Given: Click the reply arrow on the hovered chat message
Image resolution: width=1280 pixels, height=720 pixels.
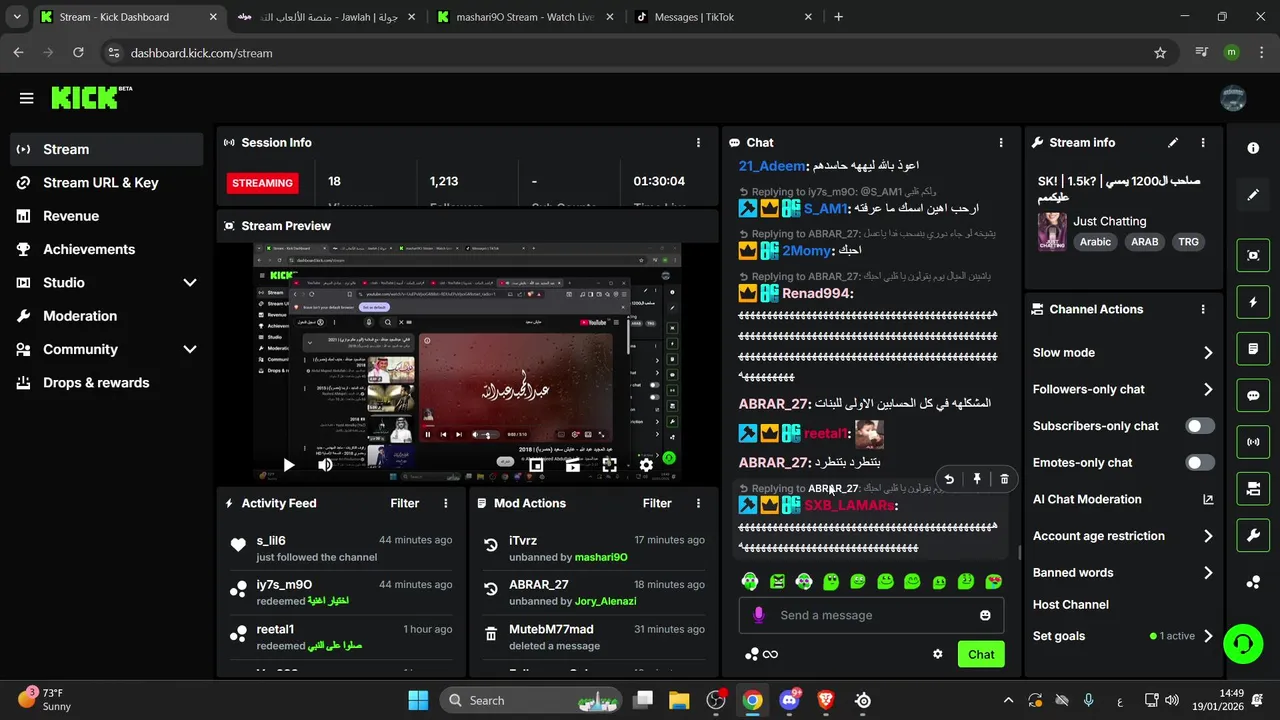Looking at the screenshot, I should pos(949,479).
